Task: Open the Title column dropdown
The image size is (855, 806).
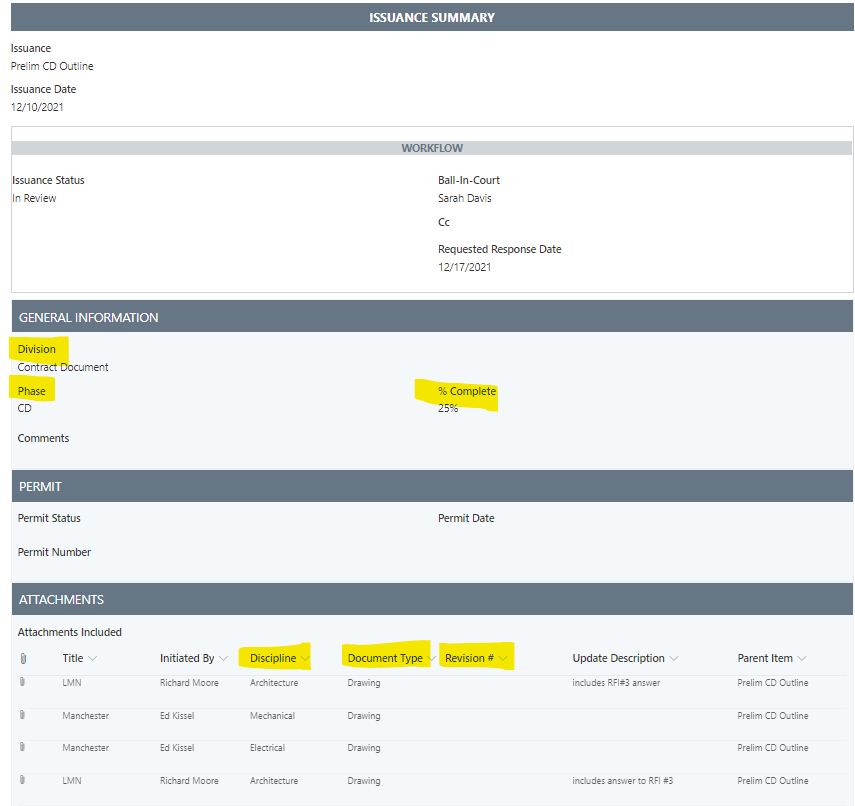Action: coord(91,658)
